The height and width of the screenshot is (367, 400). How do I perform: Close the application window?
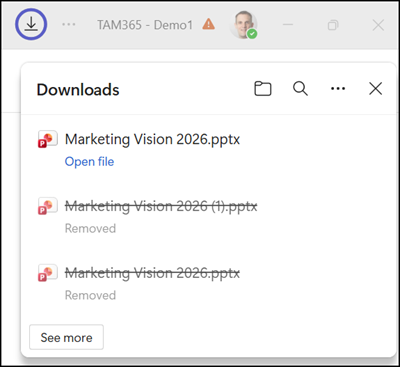(x=378, y=25)
